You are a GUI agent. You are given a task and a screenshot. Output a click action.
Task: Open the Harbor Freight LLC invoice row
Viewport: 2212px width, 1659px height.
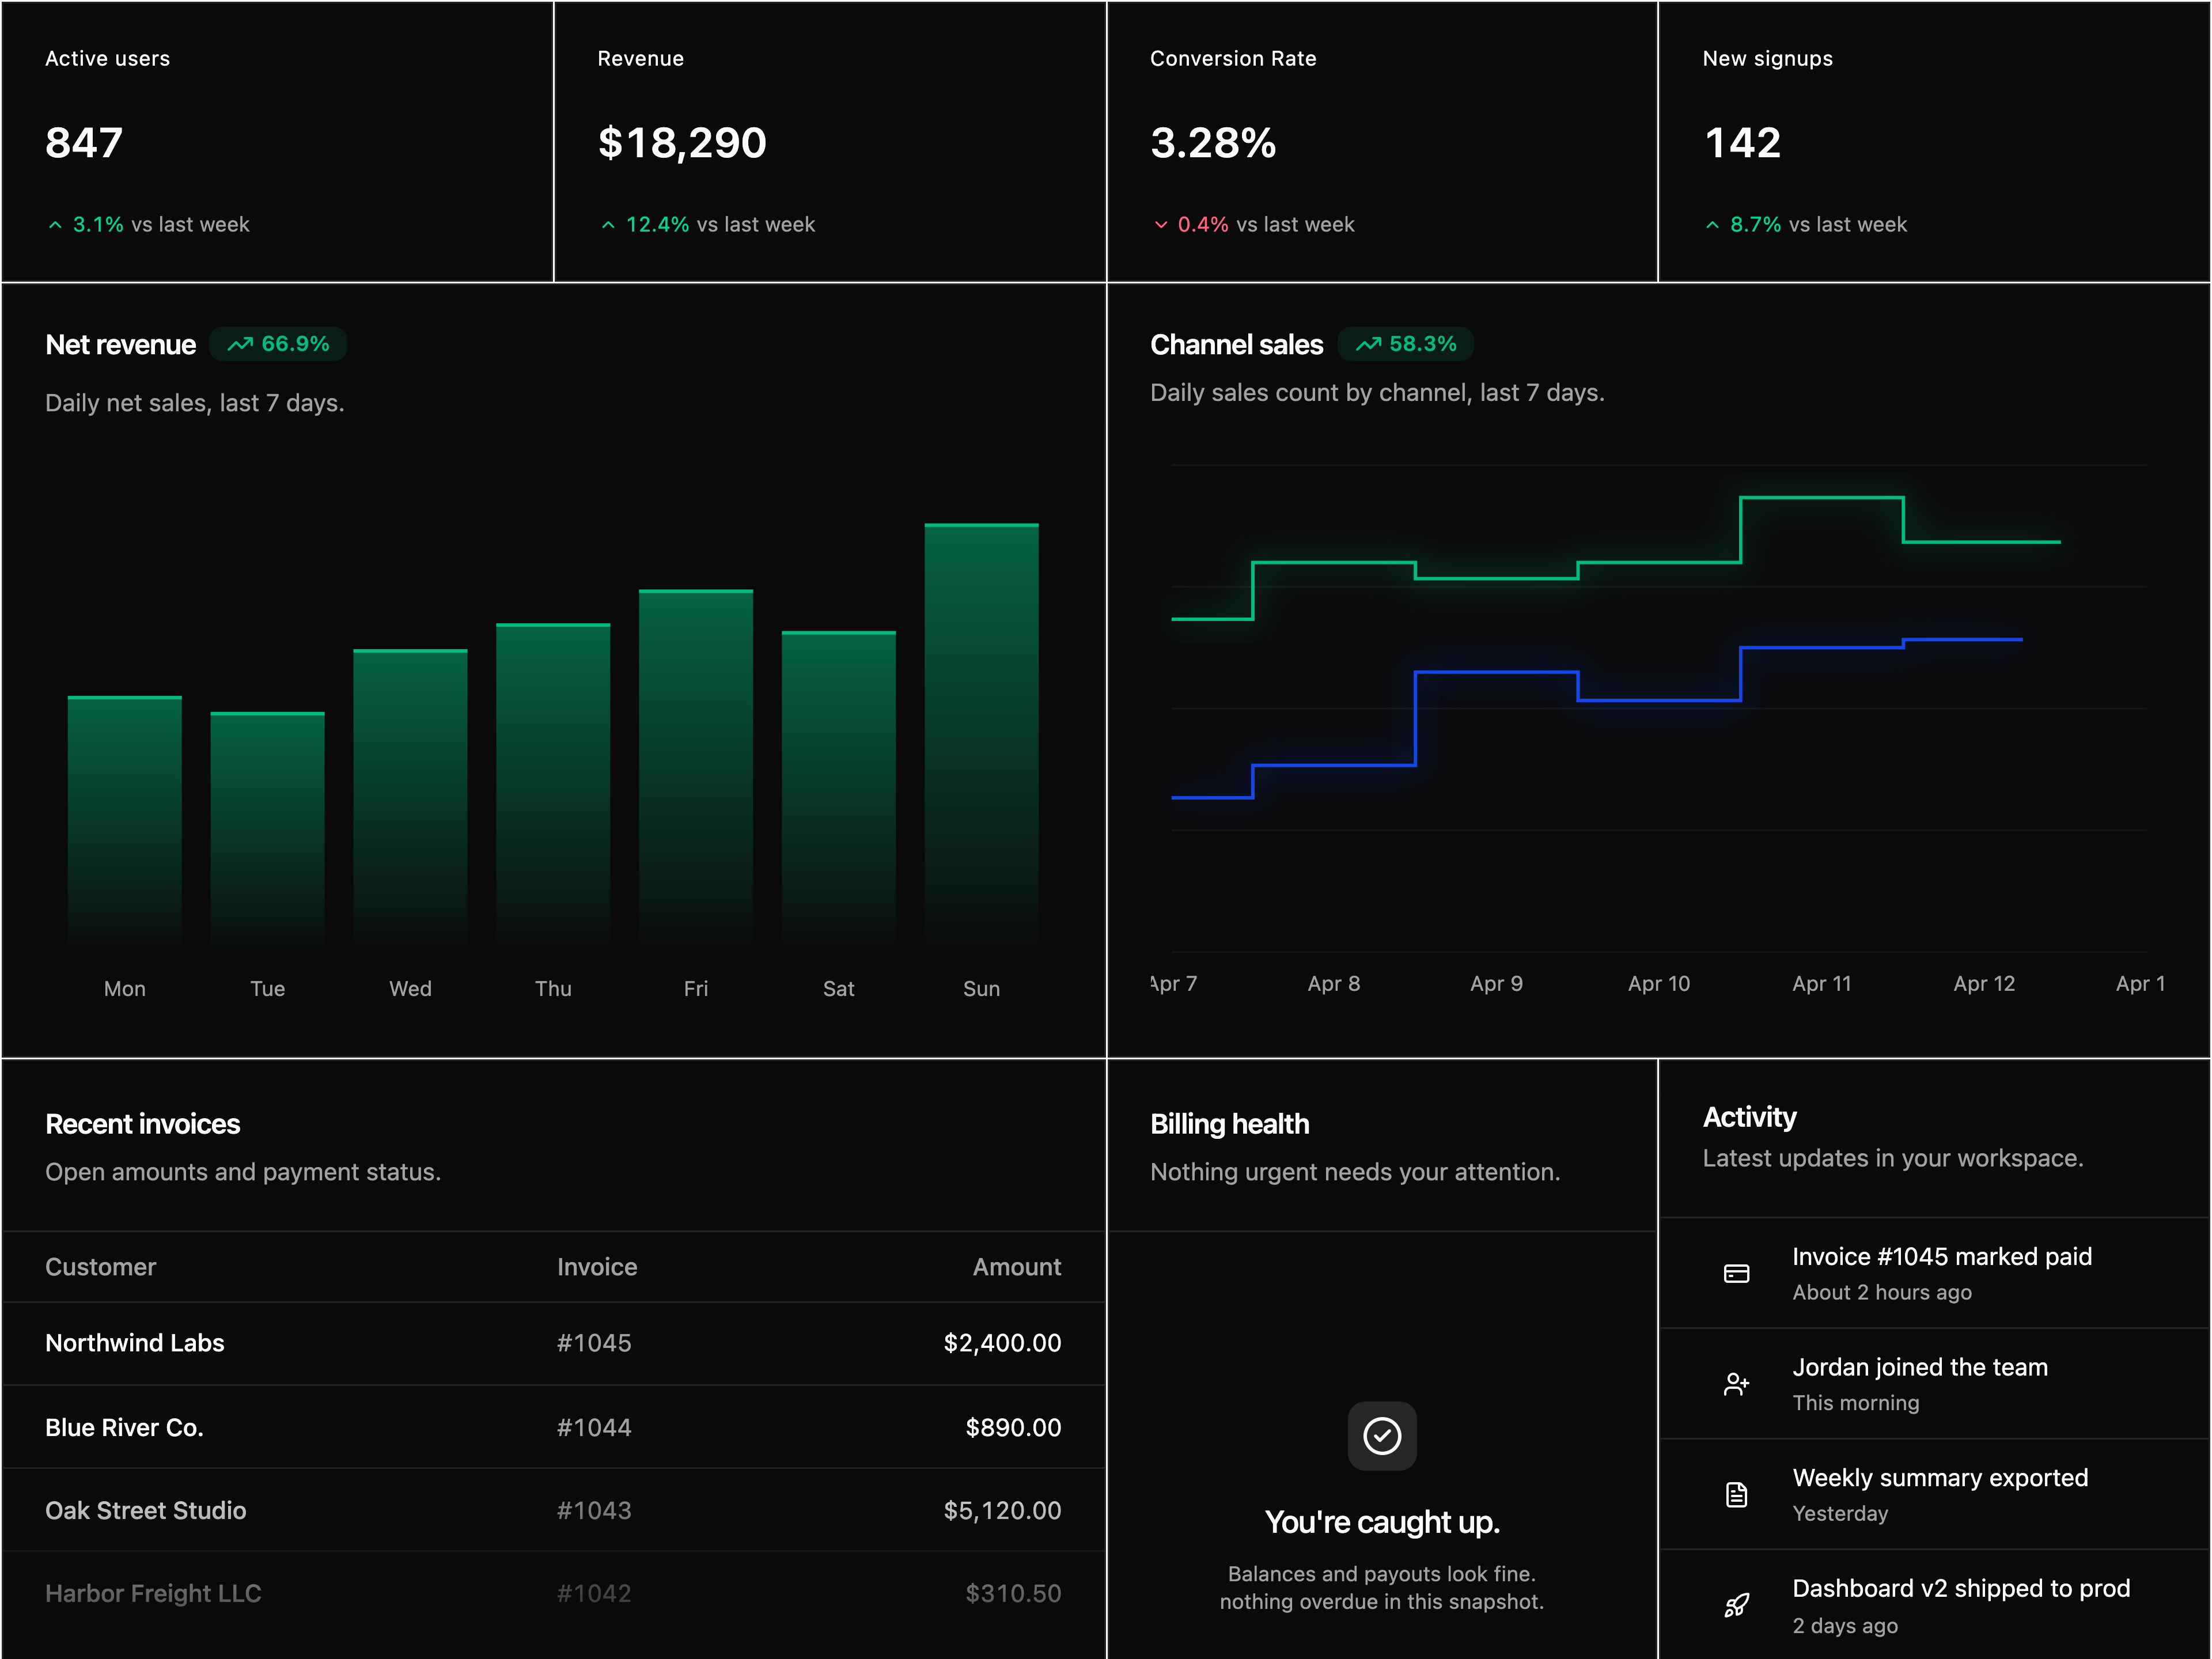pyautogui.click(x=553, y=1594)
